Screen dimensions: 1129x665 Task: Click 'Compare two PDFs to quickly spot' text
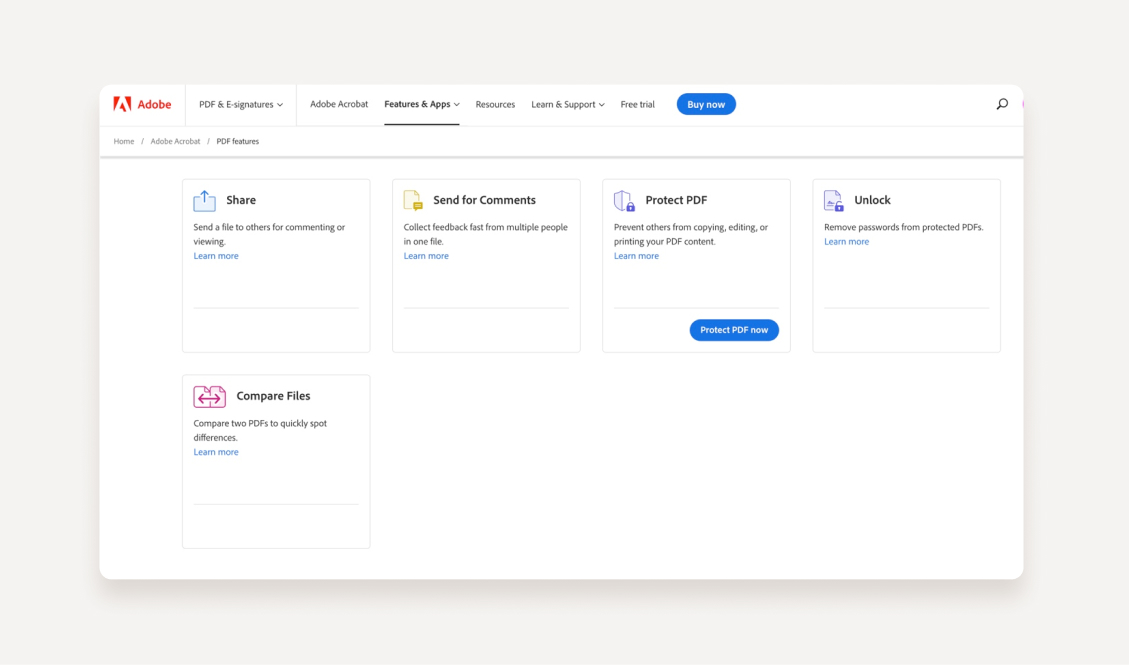(x=260, y=423)
